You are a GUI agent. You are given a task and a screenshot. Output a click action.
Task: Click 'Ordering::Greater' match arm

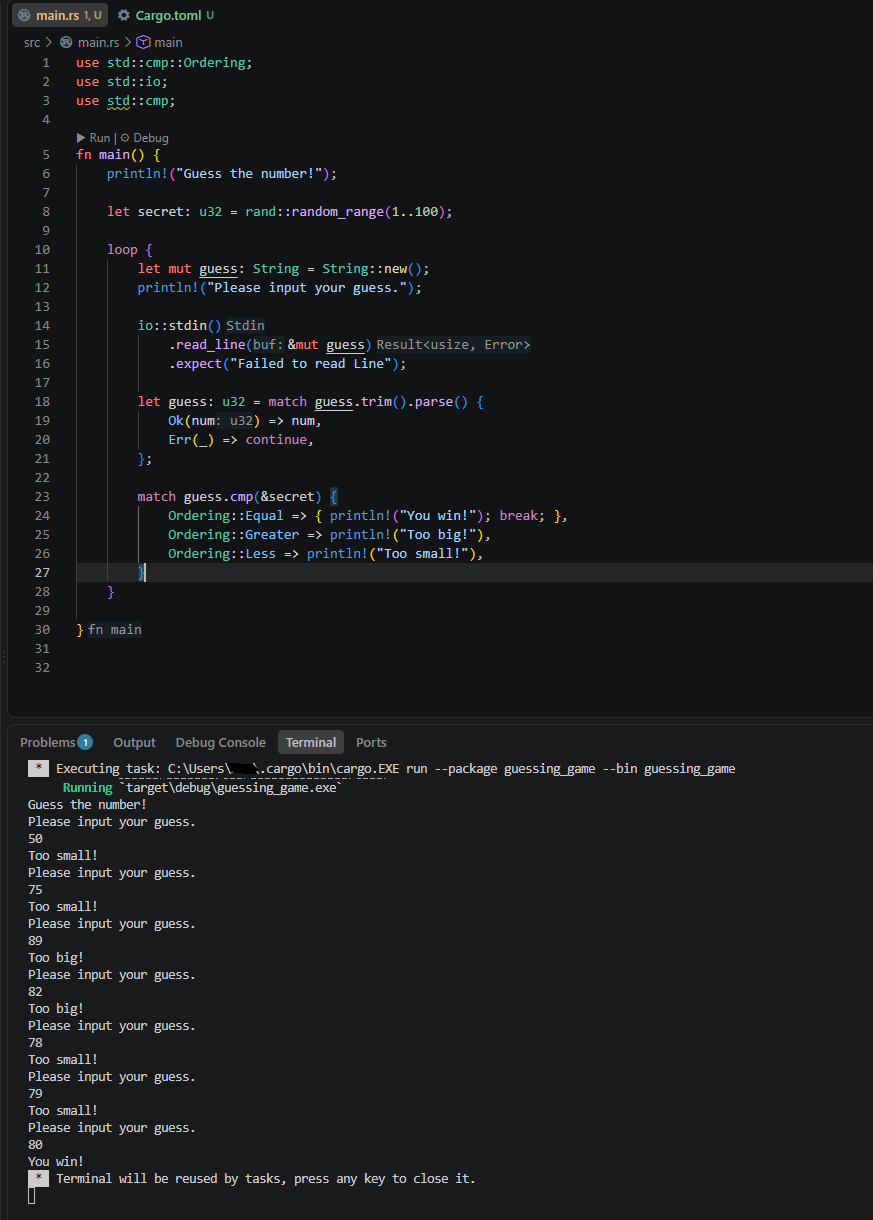click(x=234, y=535)
